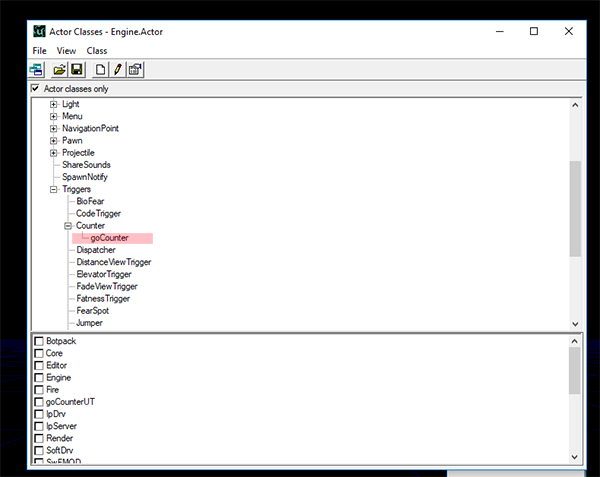Expand the Light tree node
Image resolution: width=600 pixels, height=477 pixels.
pos(54,104)
